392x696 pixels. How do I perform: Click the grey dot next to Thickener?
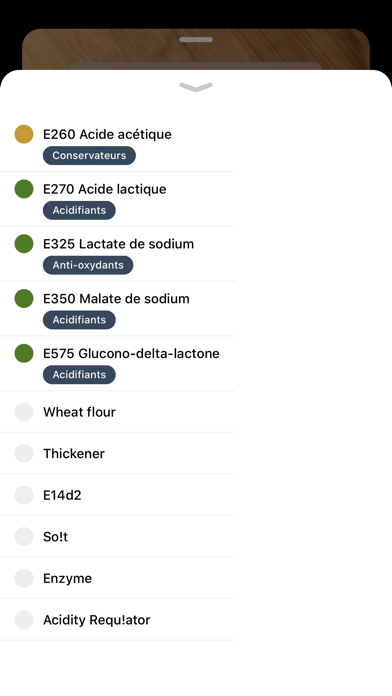pos(24,454)
